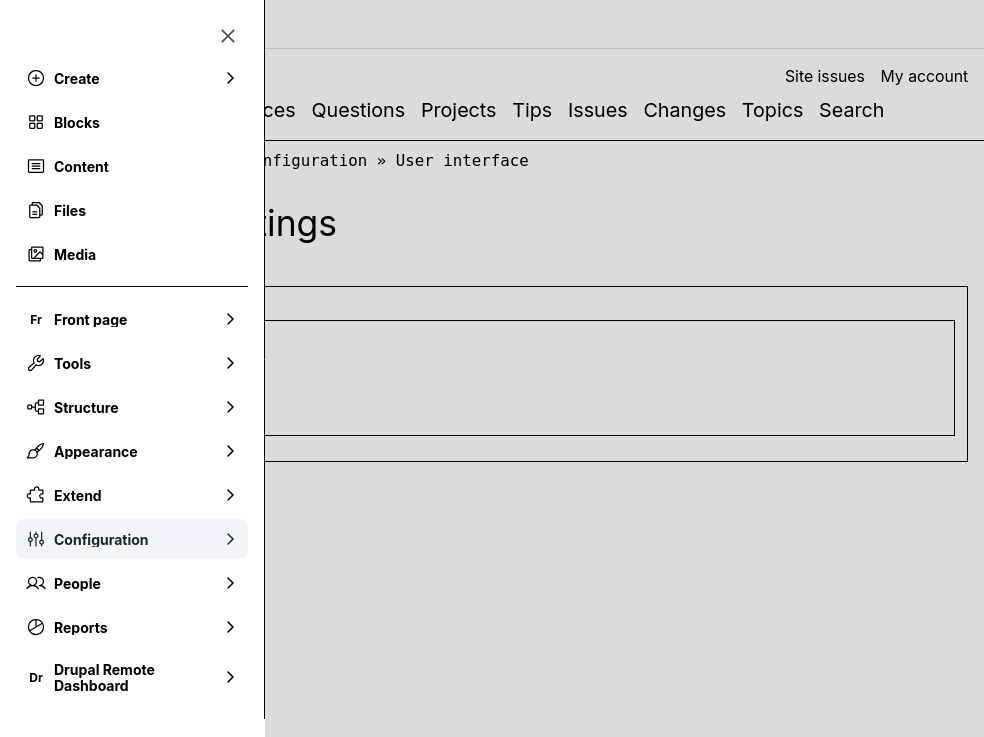Open the My account link

924,77
